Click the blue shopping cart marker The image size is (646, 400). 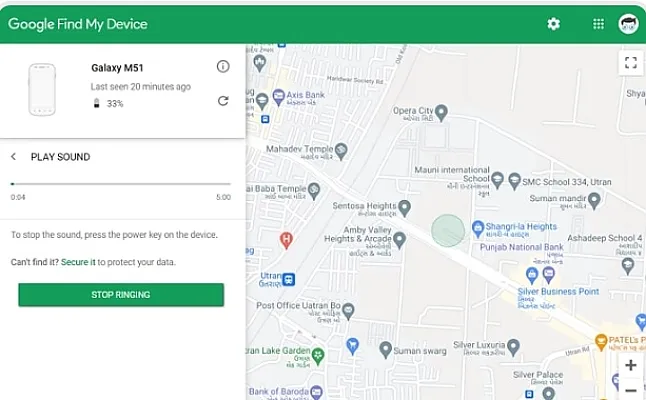click(x=352, y=346)
